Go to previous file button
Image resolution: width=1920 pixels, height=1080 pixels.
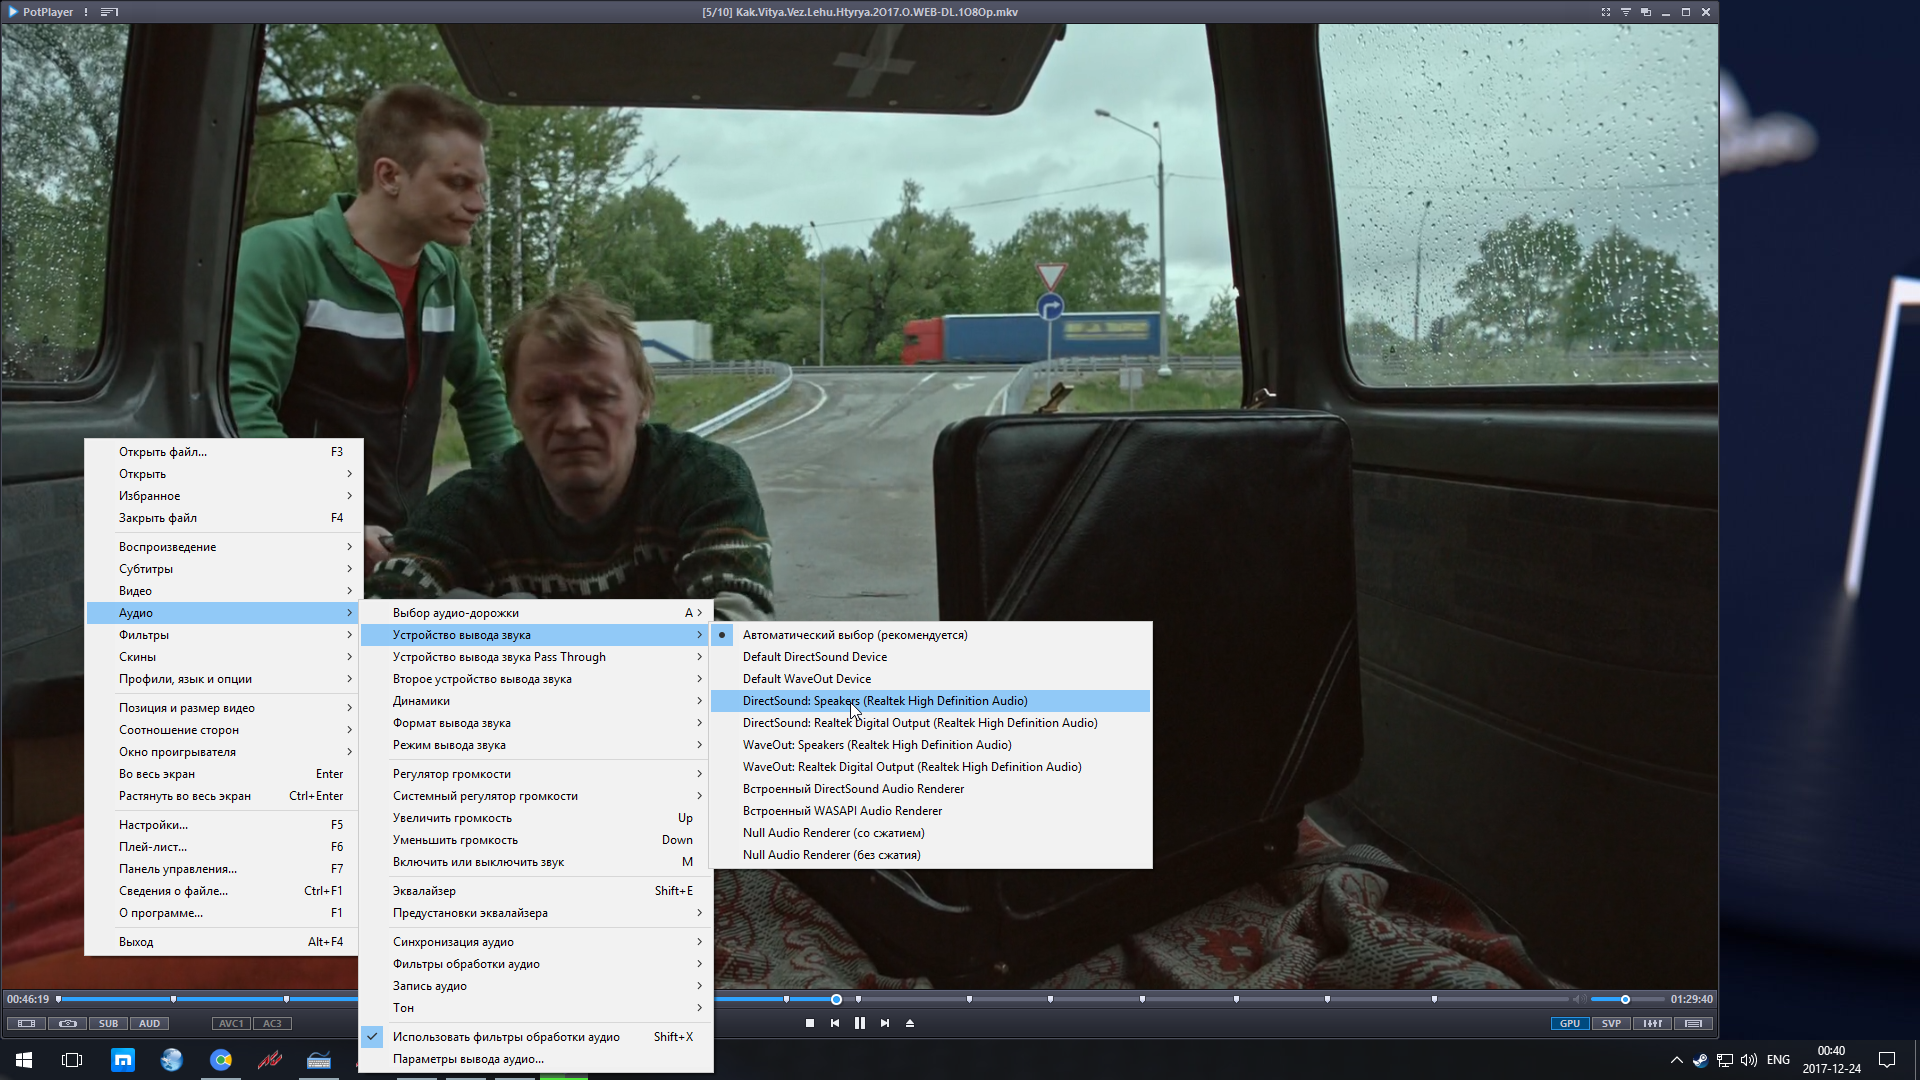835,1023
